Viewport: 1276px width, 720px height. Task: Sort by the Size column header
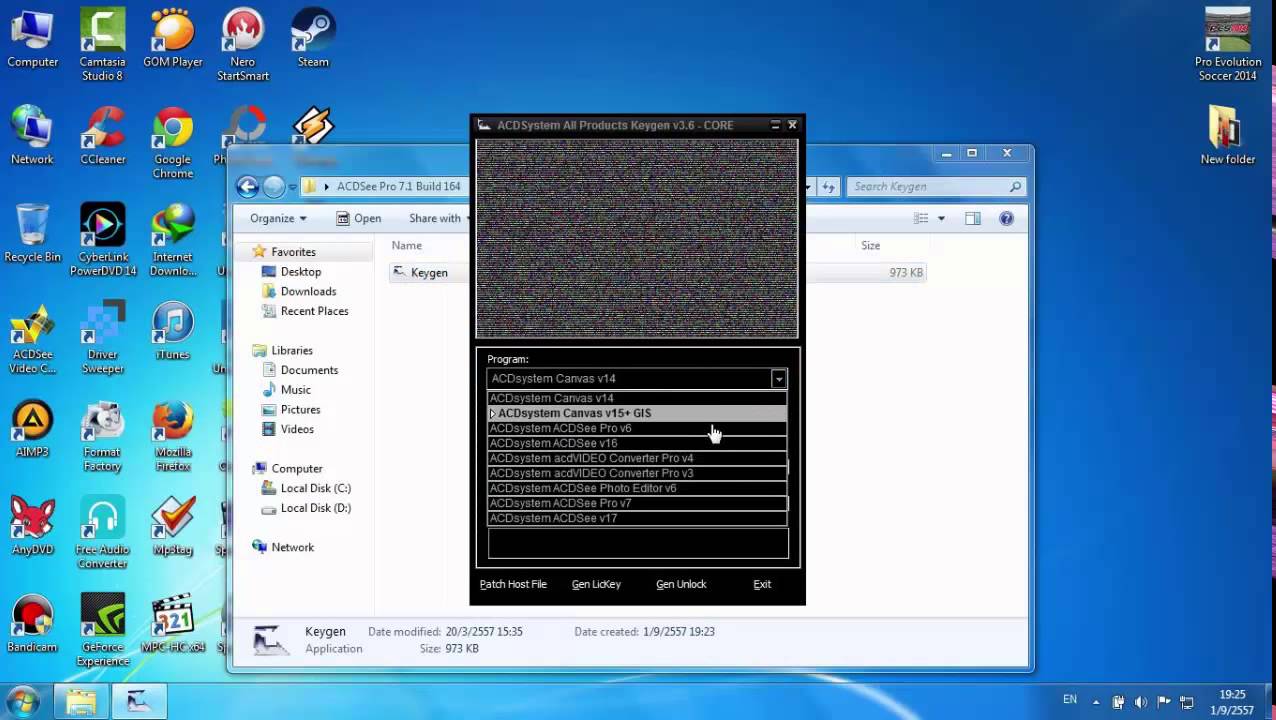tap(871, 245)
